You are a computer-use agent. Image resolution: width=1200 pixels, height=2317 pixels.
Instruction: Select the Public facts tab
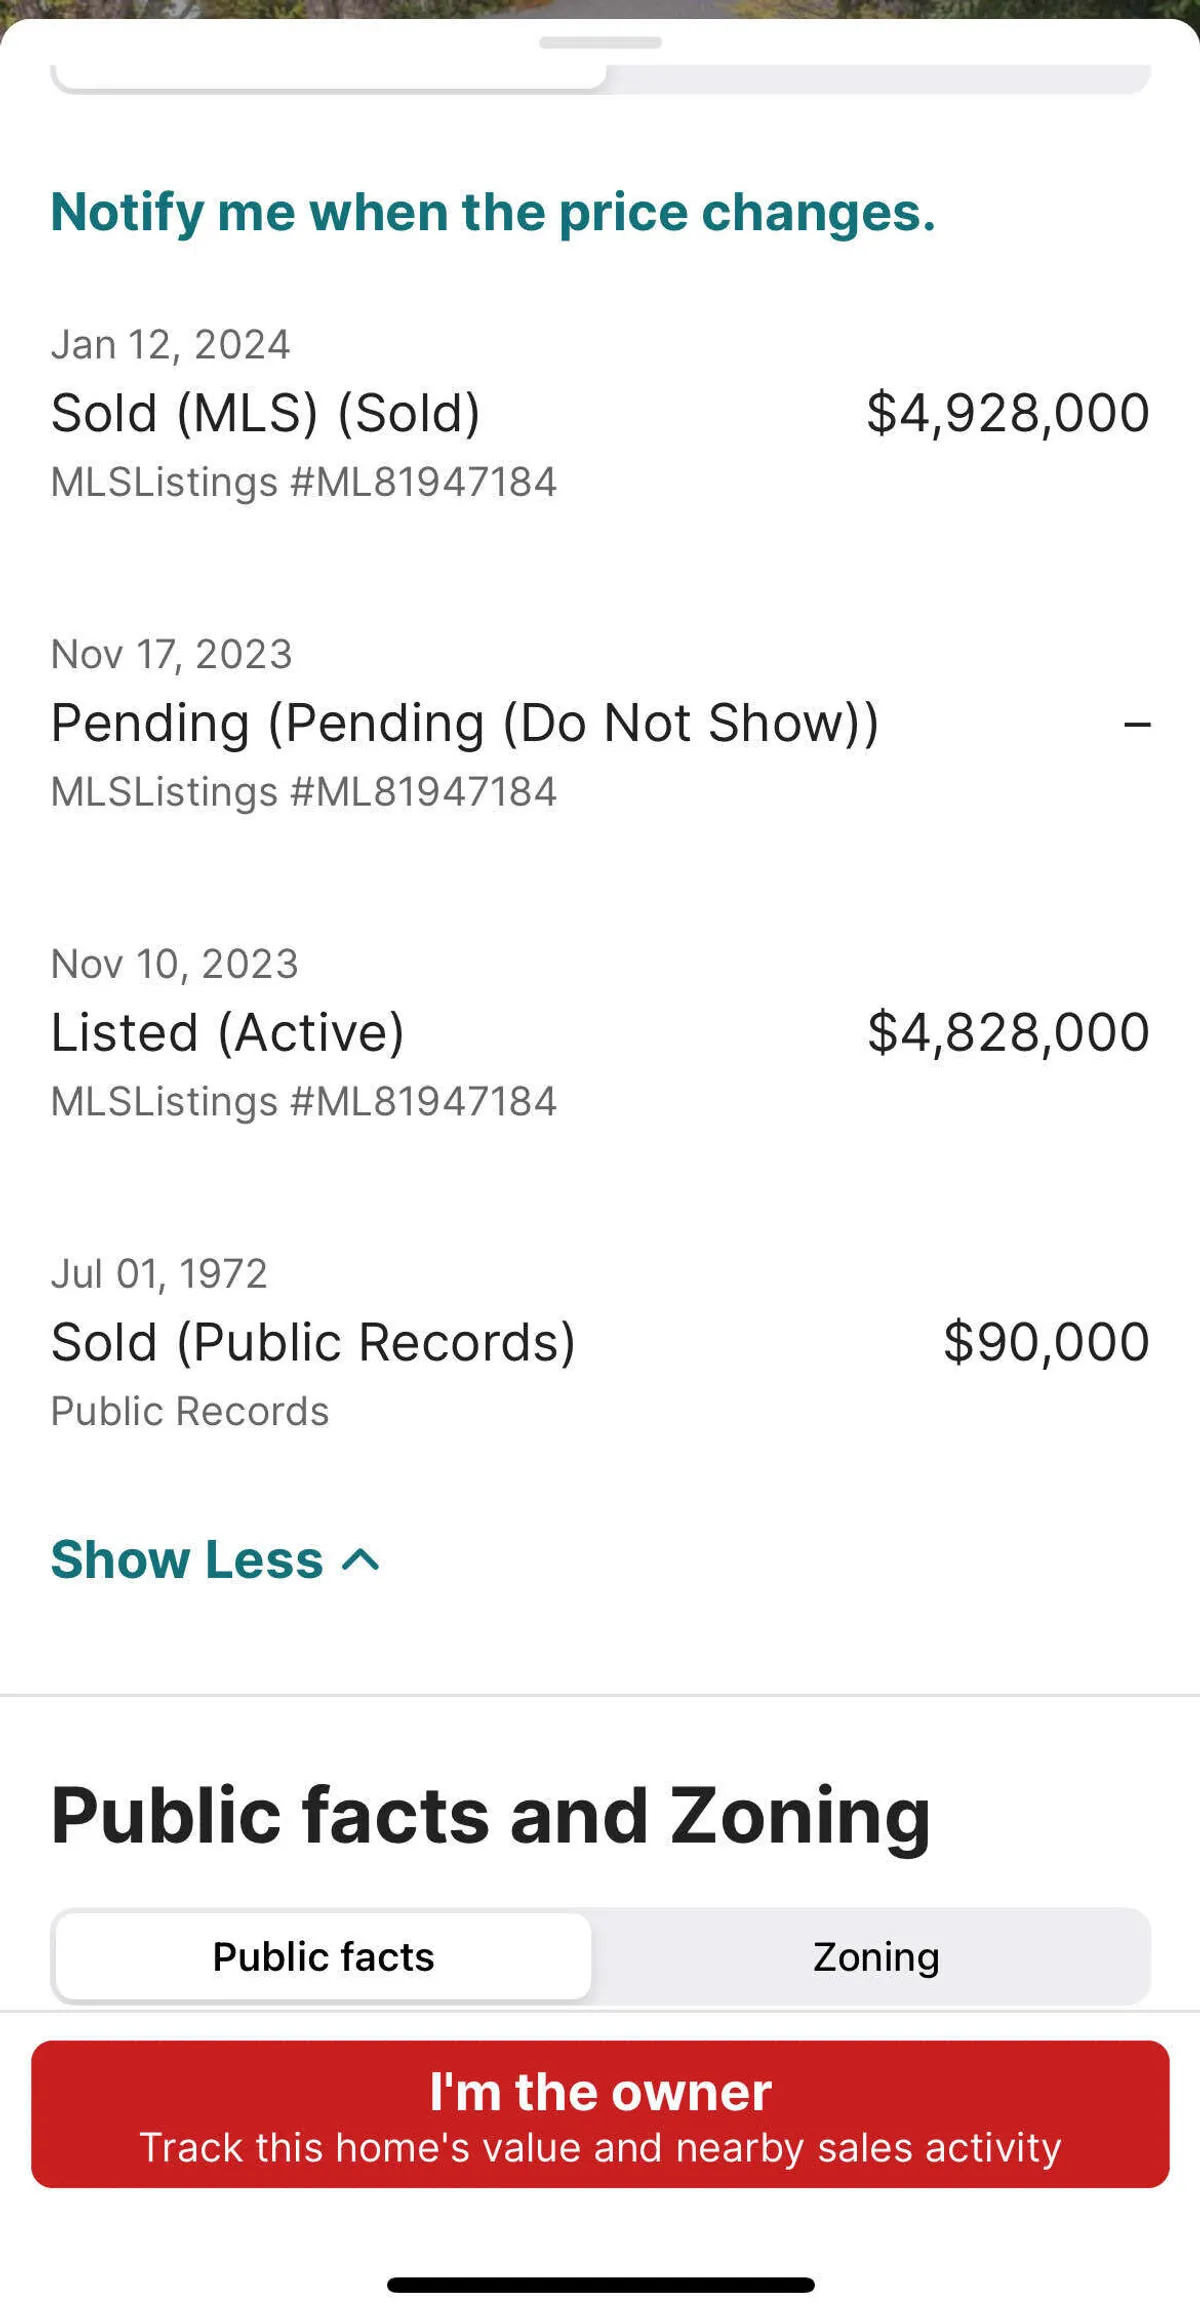click(323, 1957)
